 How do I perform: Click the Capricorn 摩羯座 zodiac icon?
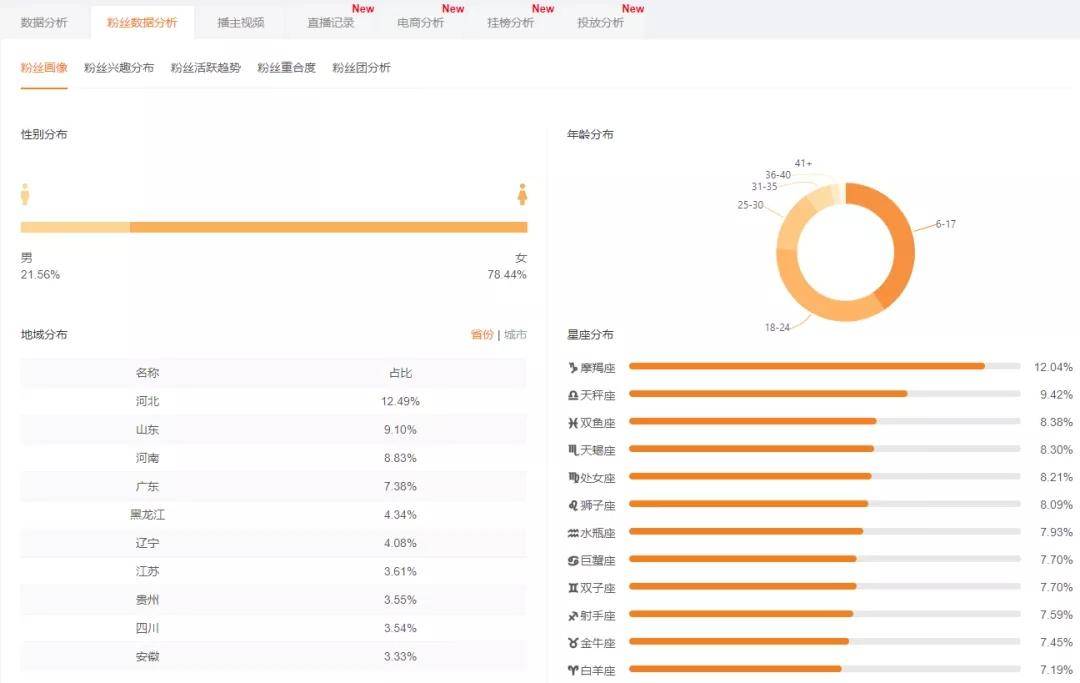573,367
